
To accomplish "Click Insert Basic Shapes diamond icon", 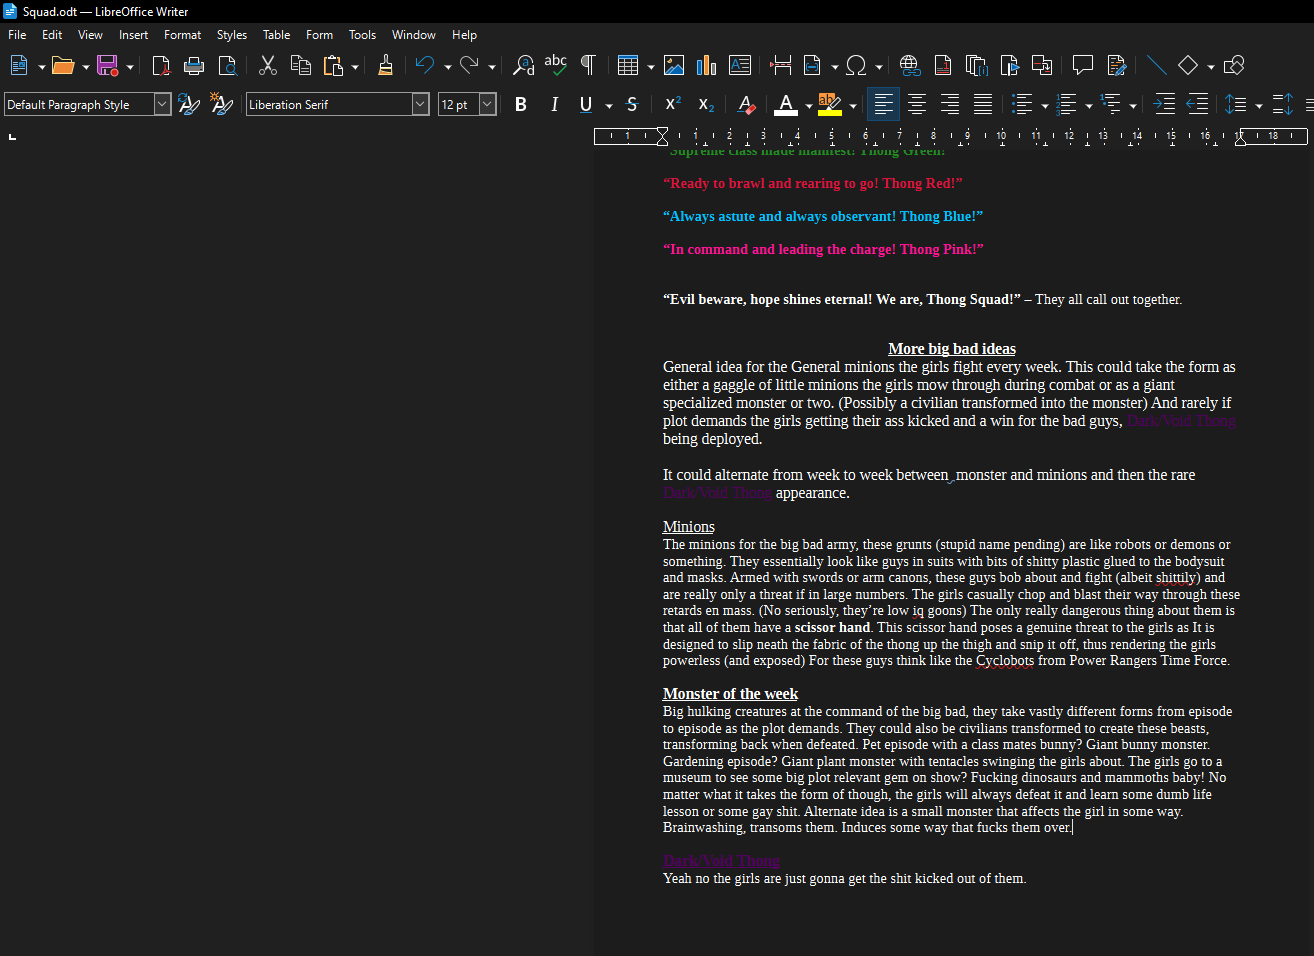I will tap(1188, 66).
